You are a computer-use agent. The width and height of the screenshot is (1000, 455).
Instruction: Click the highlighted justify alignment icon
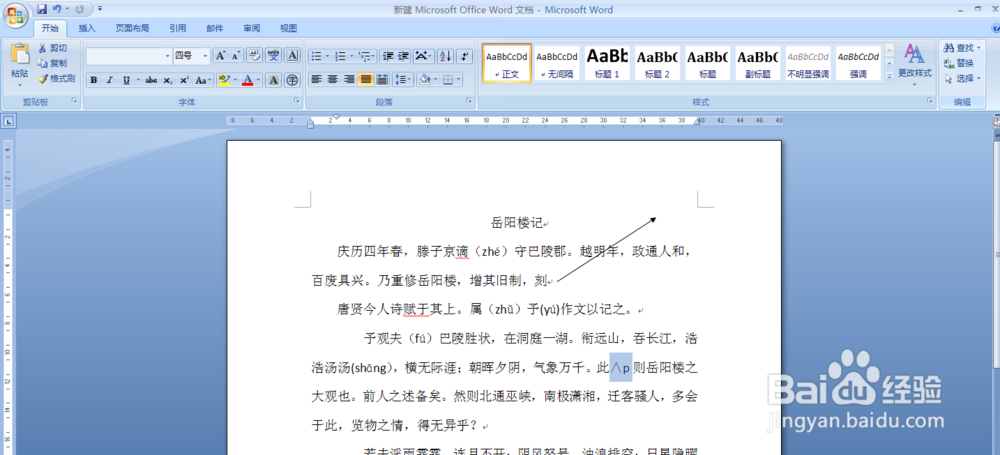tap(365, 80)
